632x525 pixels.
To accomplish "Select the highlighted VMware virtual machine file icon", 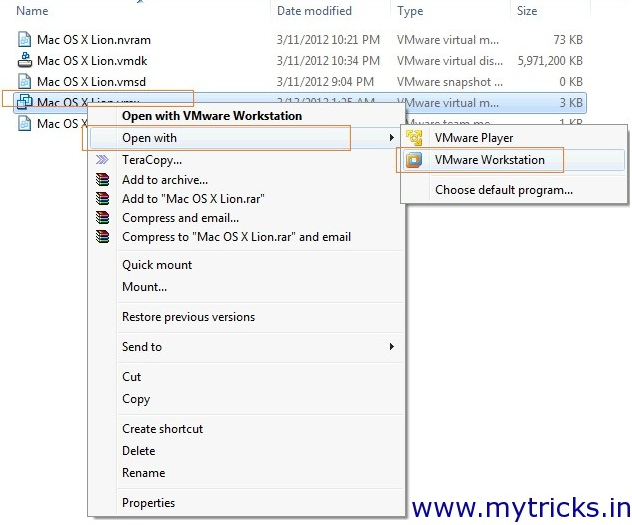I will [x=25, y=102].
